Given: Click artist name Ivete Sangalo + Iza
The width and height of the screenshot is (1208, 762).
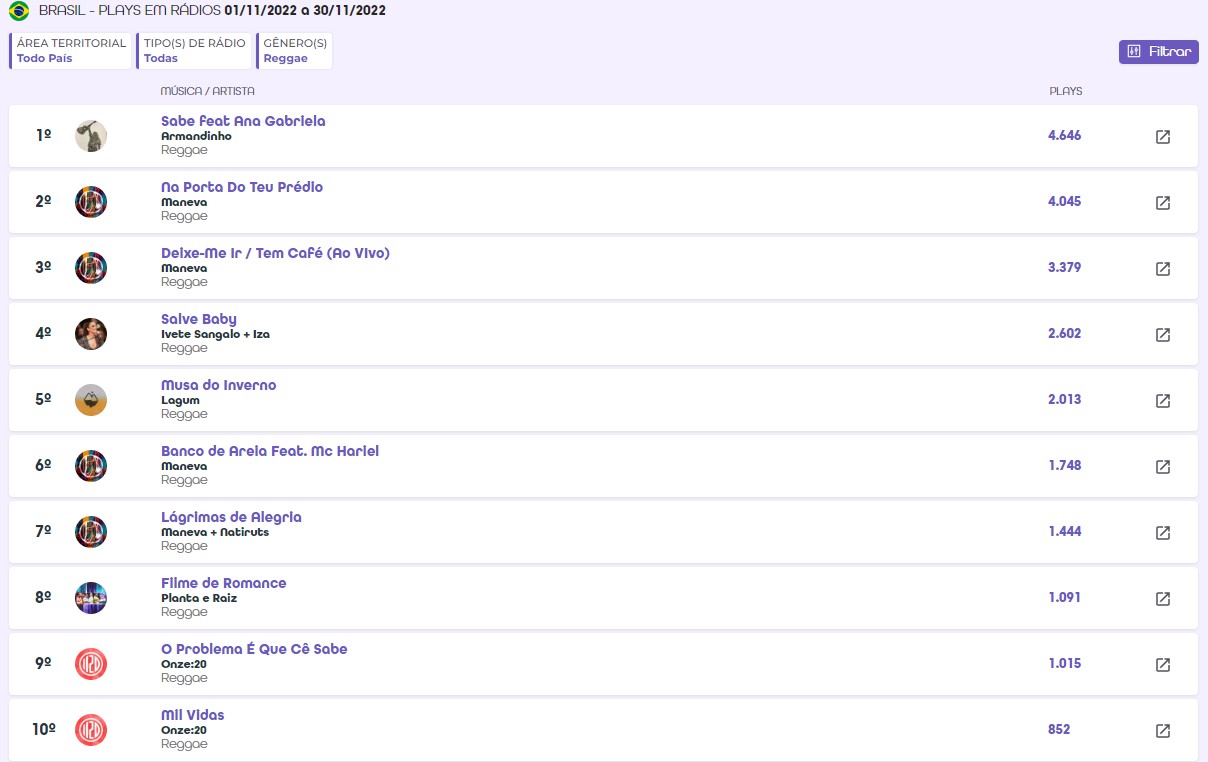Looking at the screenshot, I should pyautogui.click(x=215, y=334).
